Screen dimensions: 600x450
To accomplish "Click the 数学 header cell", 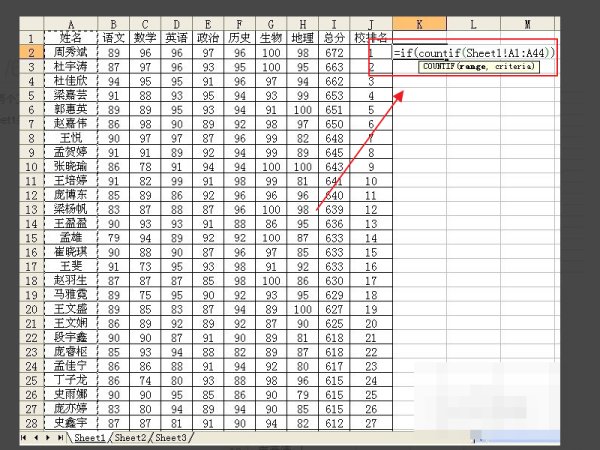I will (x=145, y=38).
